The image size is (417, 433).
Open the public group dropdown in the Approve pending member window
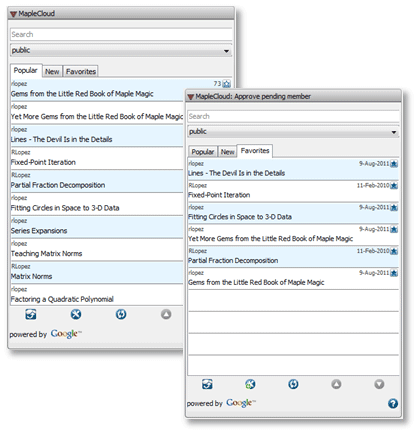point(293,132)
